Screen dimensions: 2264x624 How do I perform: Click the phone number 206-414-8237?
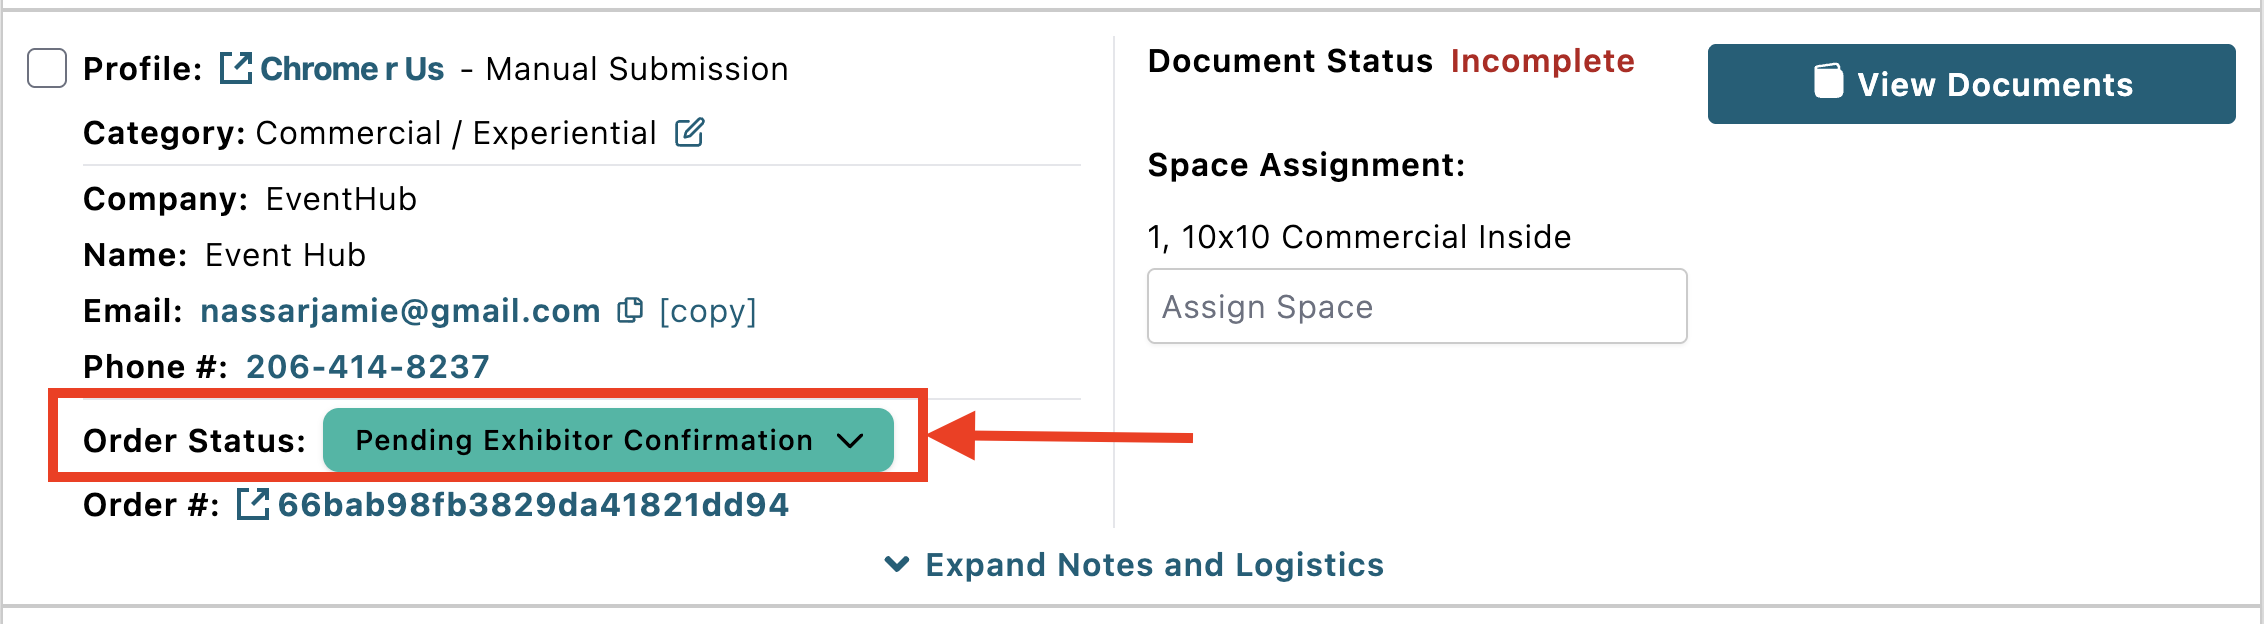coord(368,367)
